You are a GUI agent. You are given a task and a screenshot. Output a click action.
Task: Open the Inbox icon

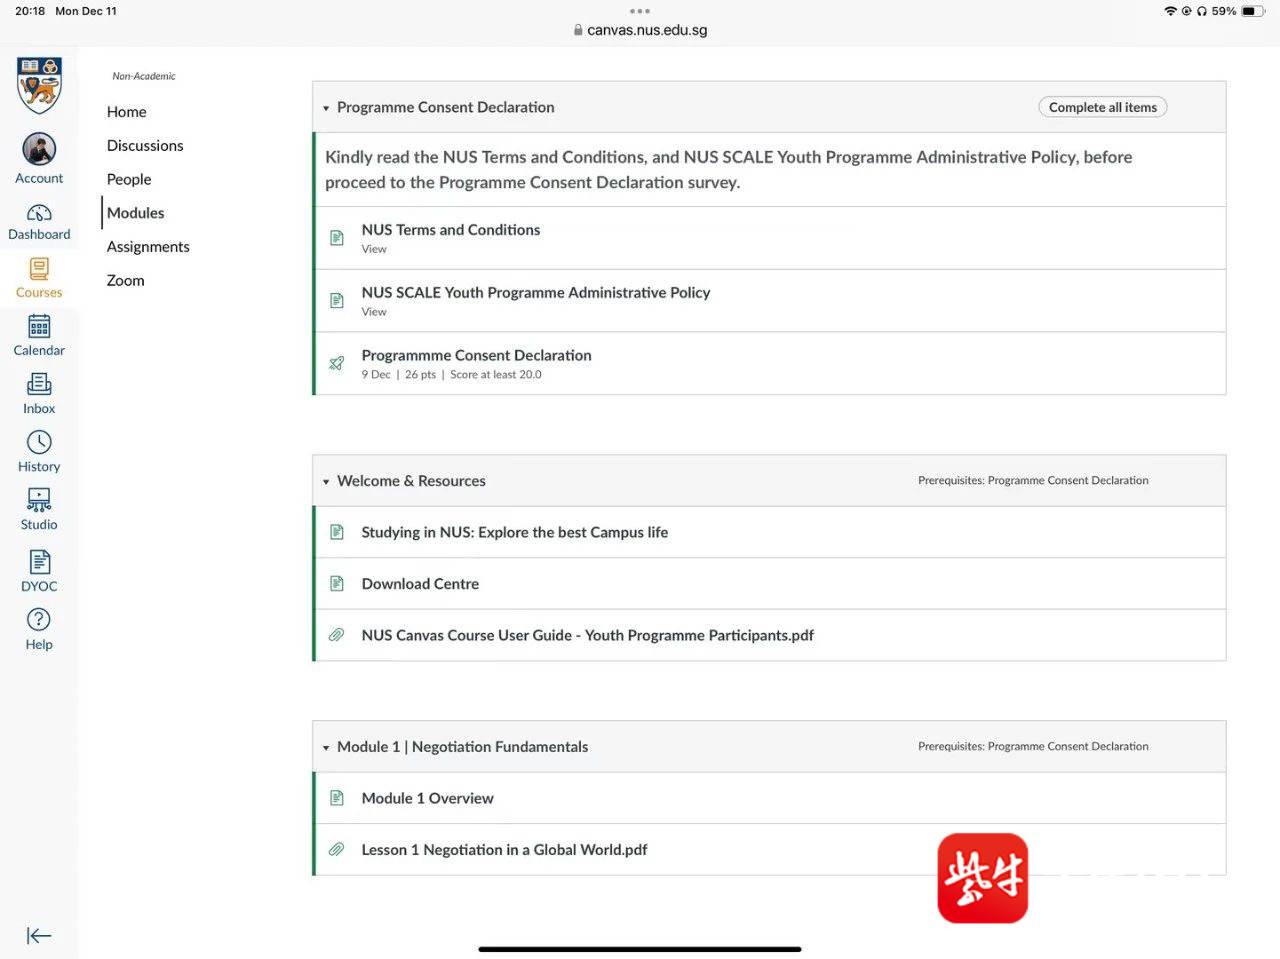coord(39,384)
